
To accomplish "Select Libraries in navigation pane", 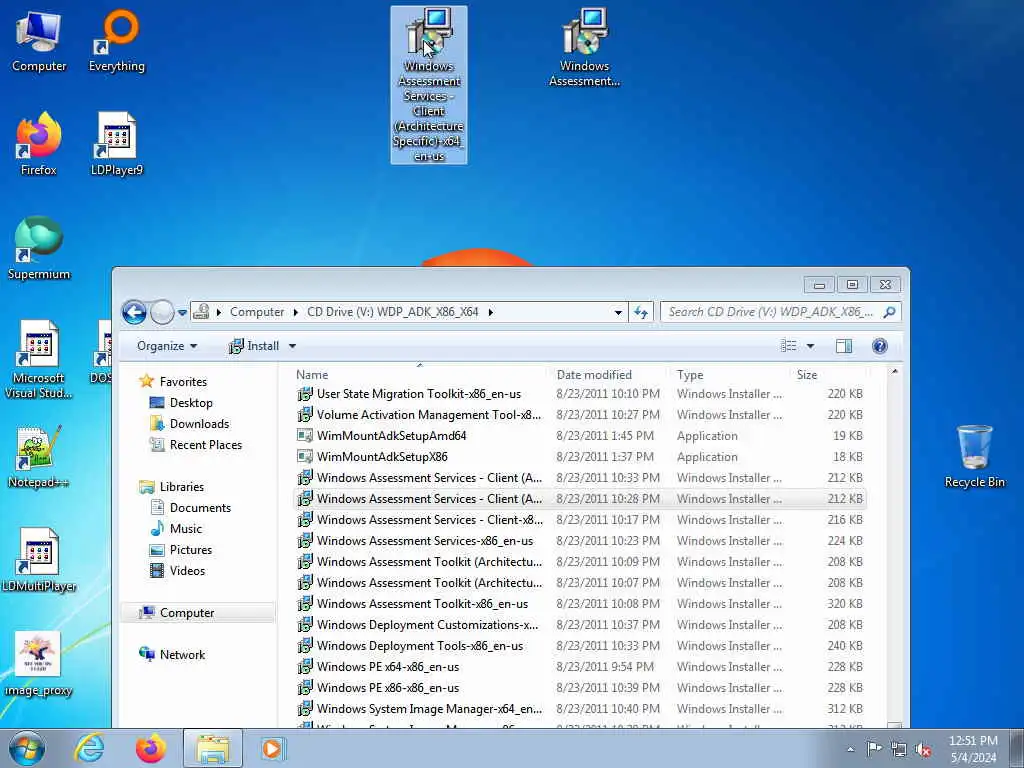I will click(x=182, y=487).
